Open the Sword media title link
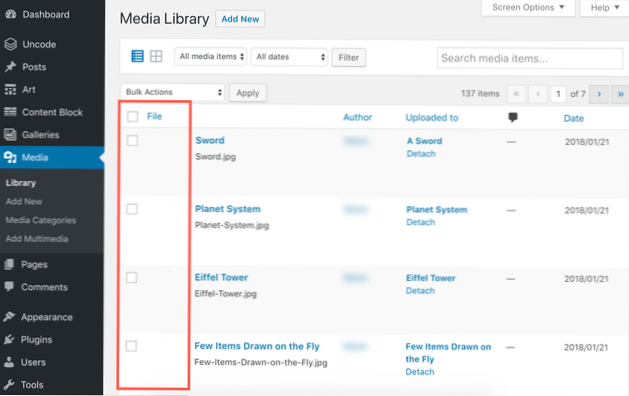The image size is (629, 396). point(210,140)
